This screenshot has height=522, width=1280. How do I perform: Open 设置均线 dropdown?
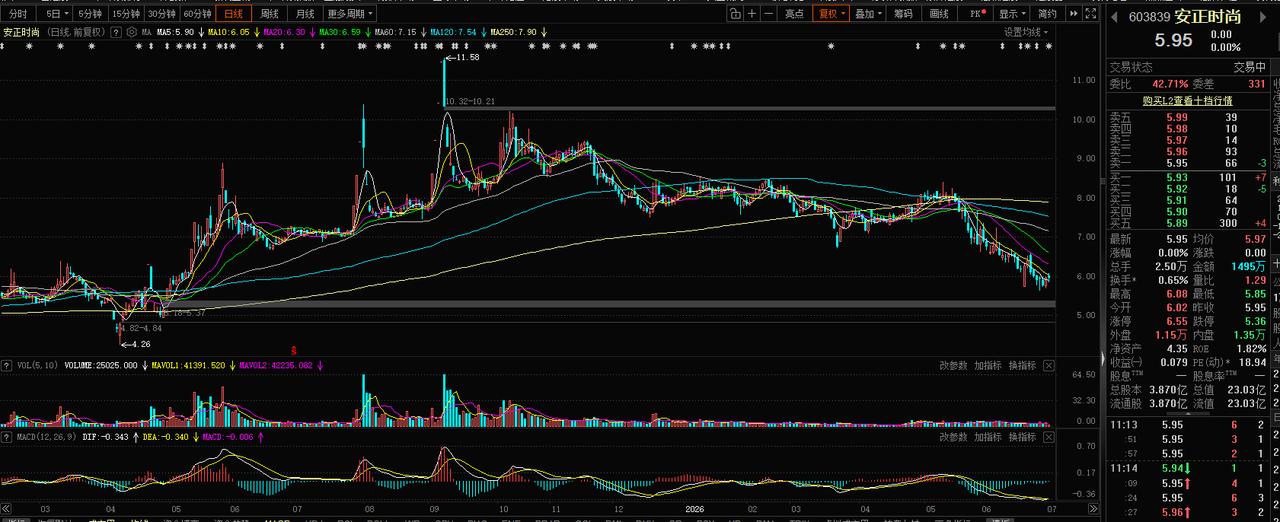pyautogui.click(x=1027, y=32)
